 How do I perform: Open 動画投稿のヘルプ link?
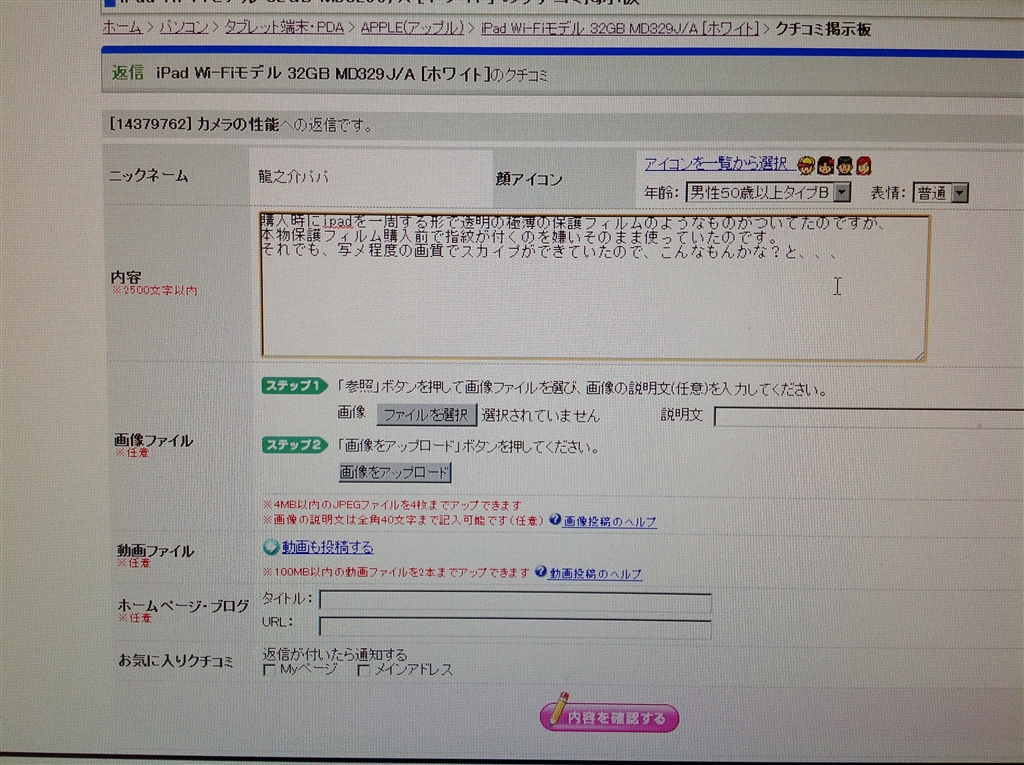pos(596,574)
